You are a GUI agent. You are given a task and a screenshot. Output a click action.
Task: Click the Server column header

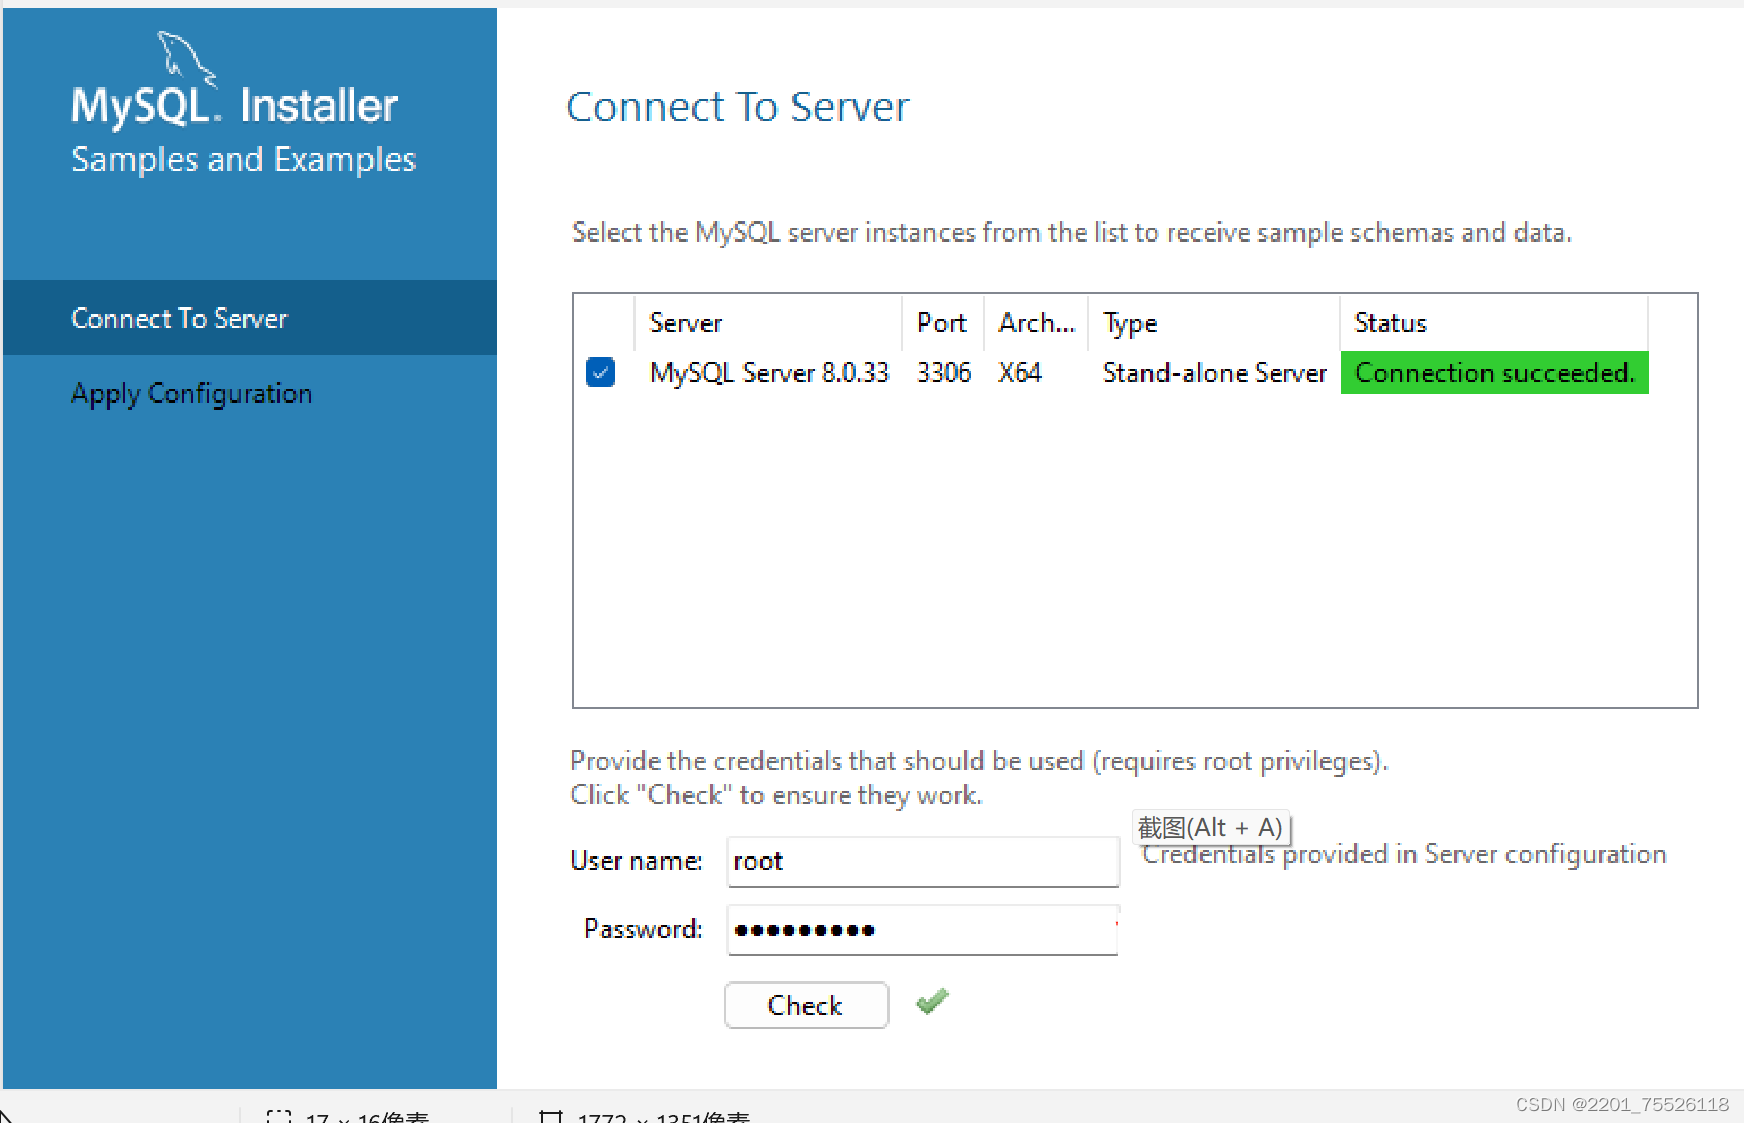[686, 322]
